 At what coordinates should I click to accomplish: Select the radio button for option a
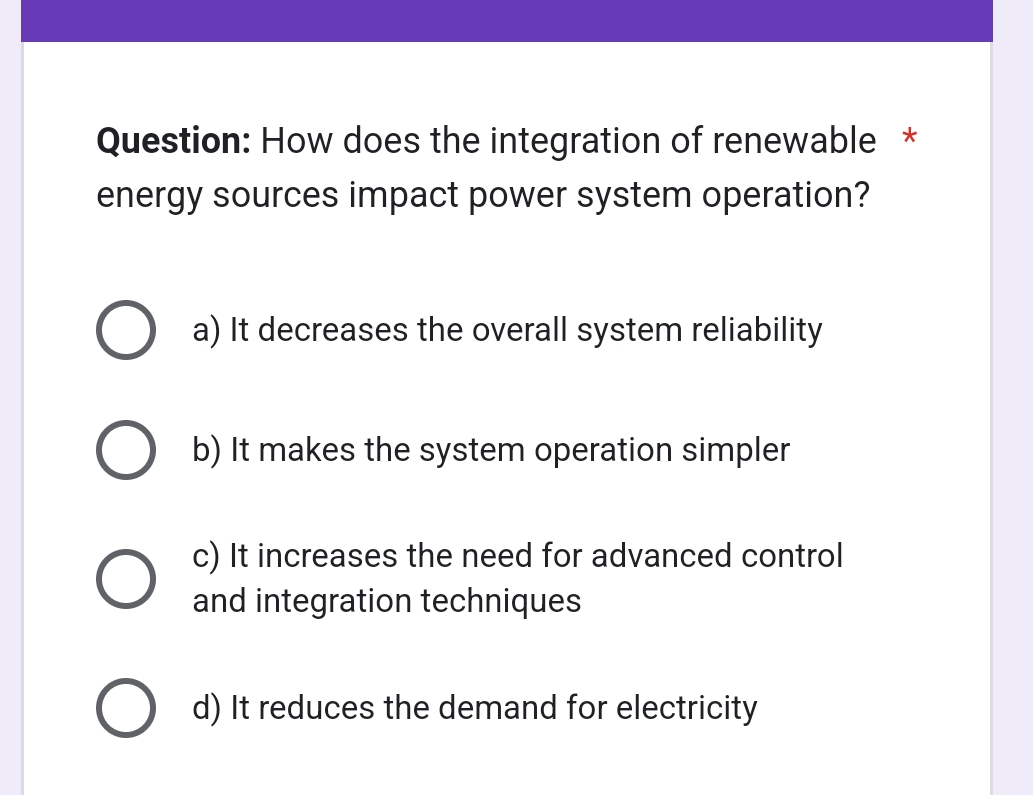pyautogui.click(x=126, y=329)
